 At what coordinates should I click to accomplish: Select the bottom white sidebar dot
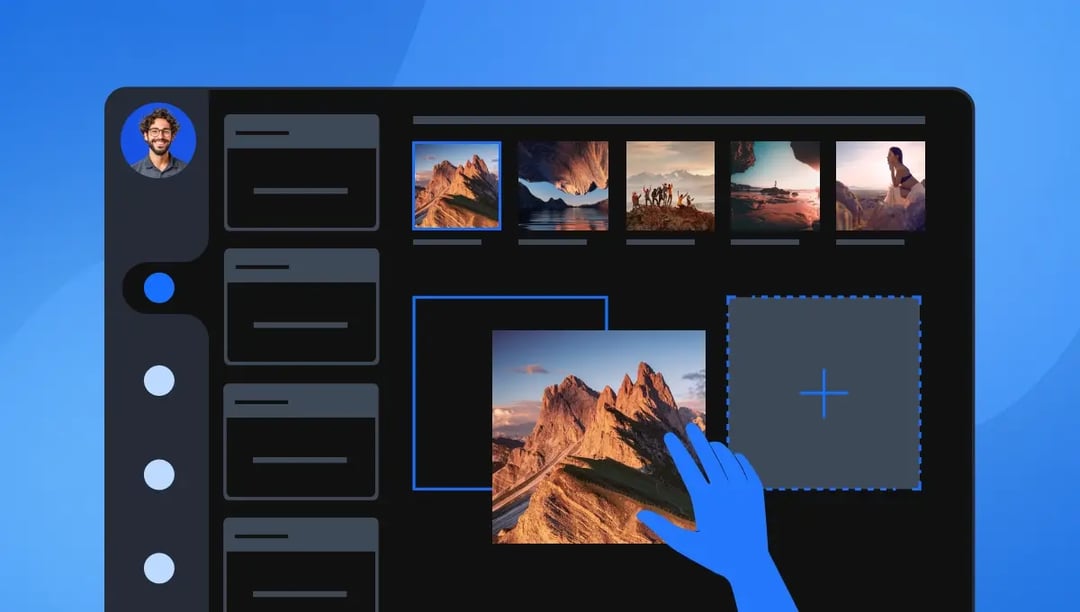coord(159,568)
